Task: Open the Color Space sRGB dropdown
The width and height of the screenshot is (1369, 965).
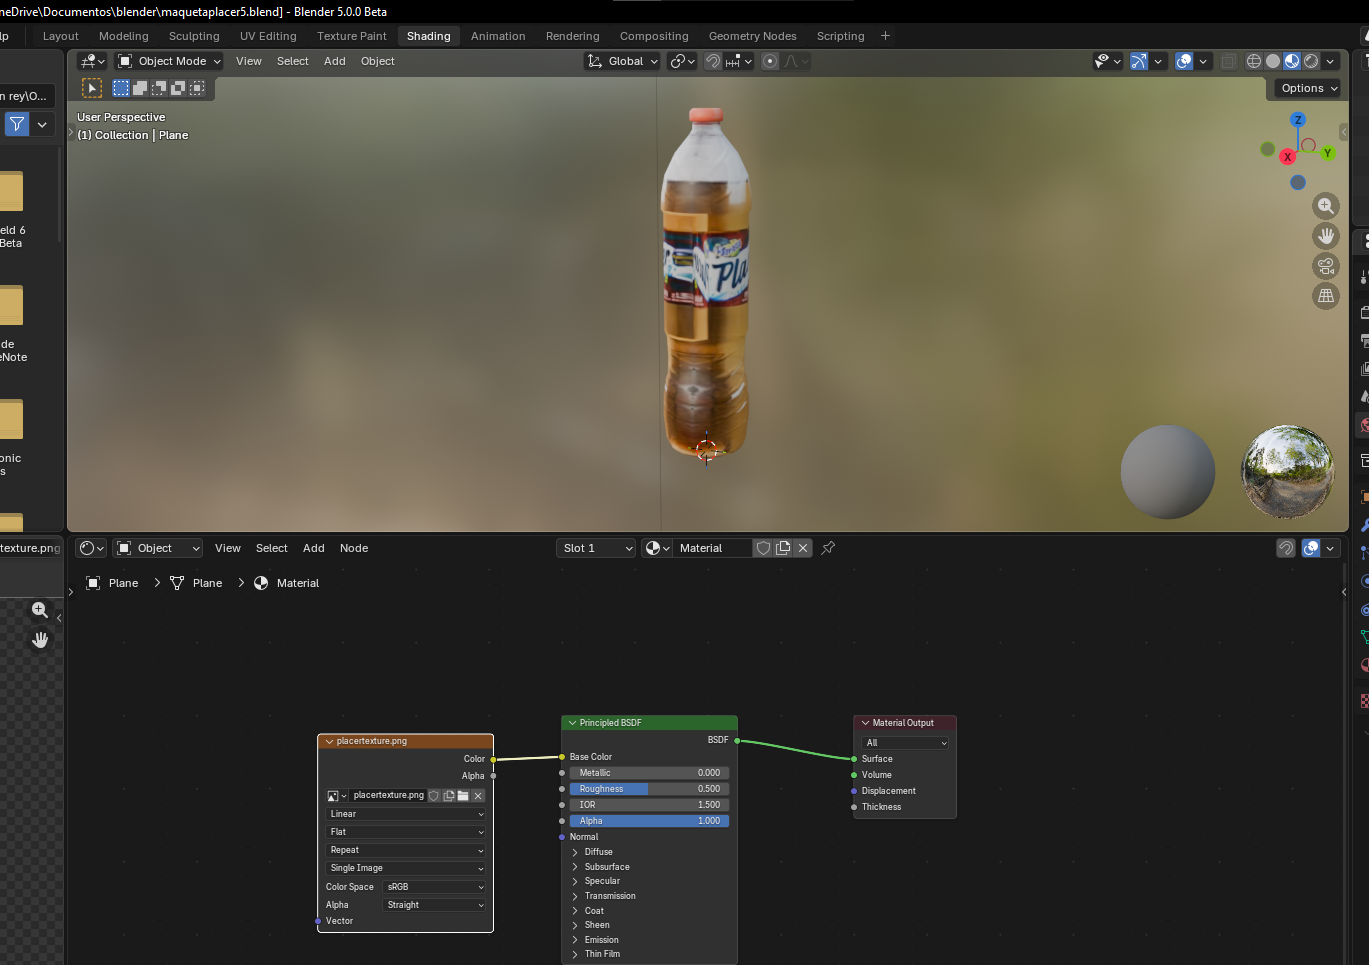Action: point(434,887)
